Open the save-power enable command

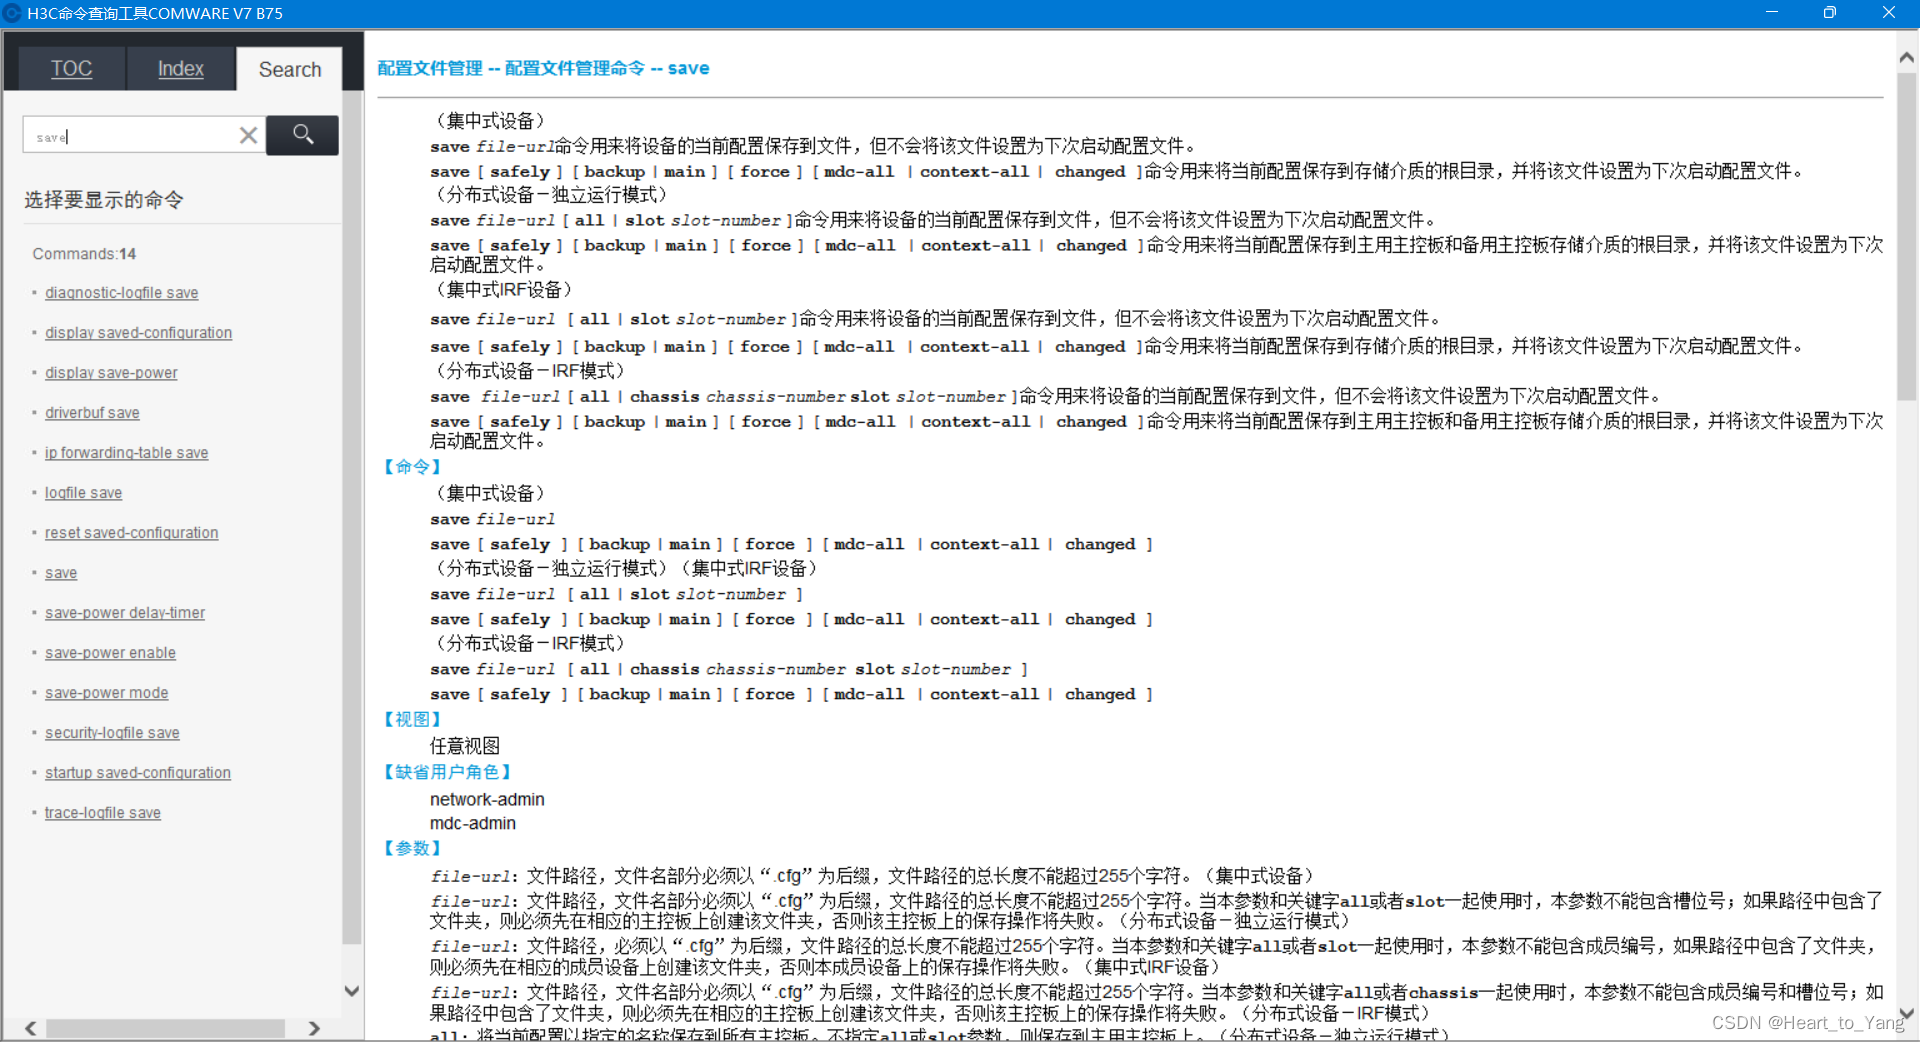pos(110,653)
